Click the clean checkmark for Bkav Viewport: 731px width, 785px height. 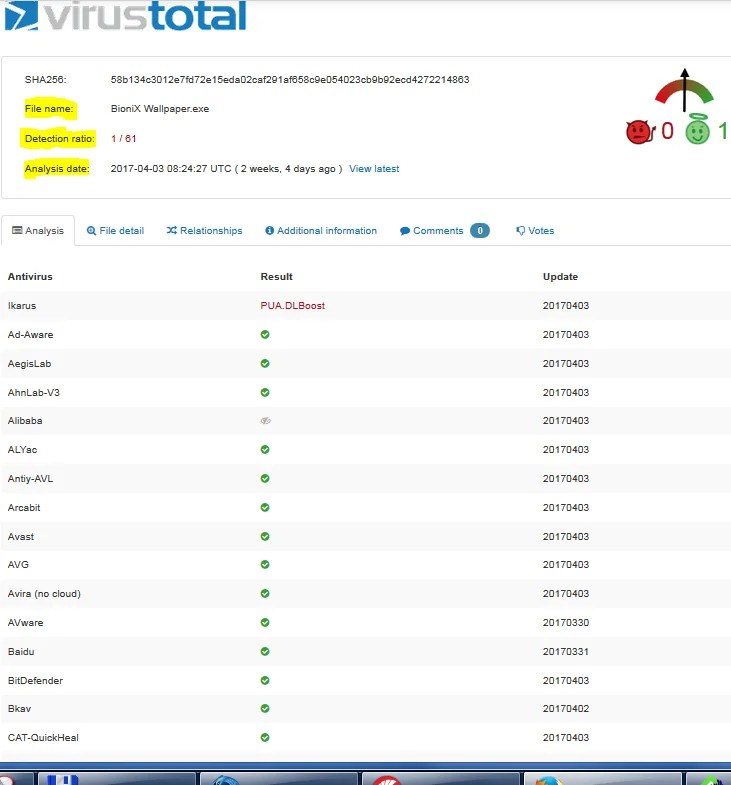point(265,709)
